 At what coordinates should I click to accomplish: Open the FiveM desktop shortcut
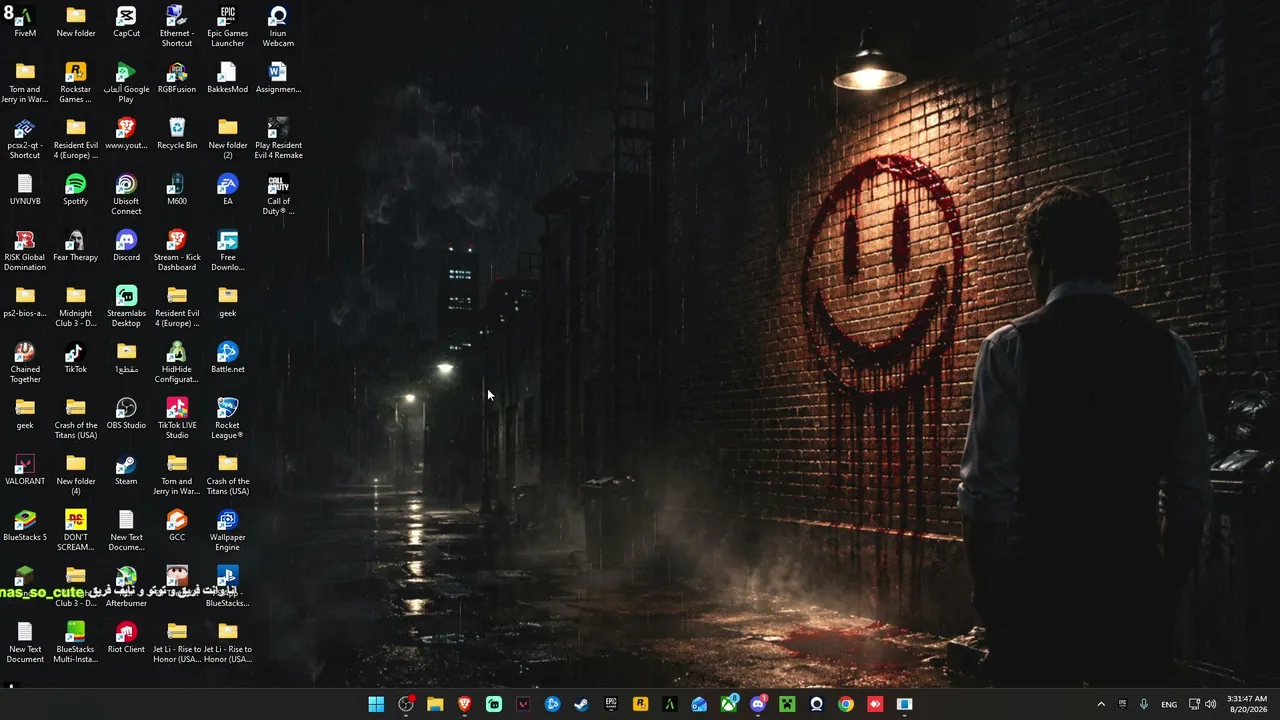25,22
